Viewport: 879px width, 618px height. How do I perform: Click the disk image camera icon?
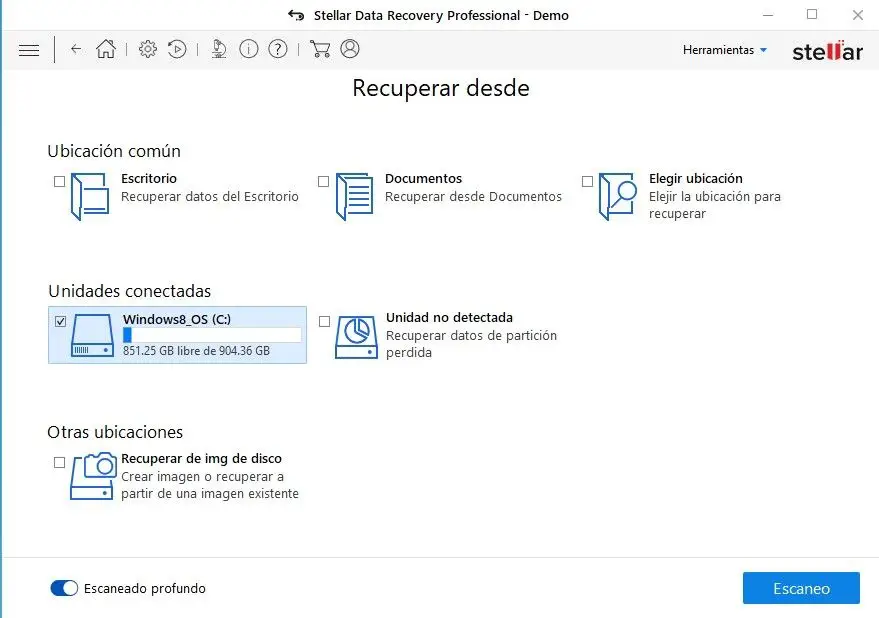92,476
